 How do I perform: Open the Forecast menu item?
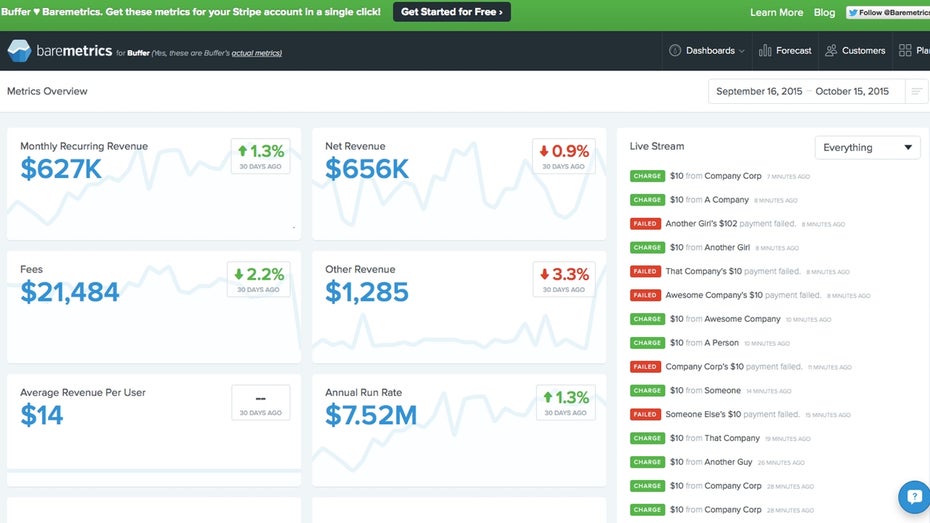tap(785, 50)
